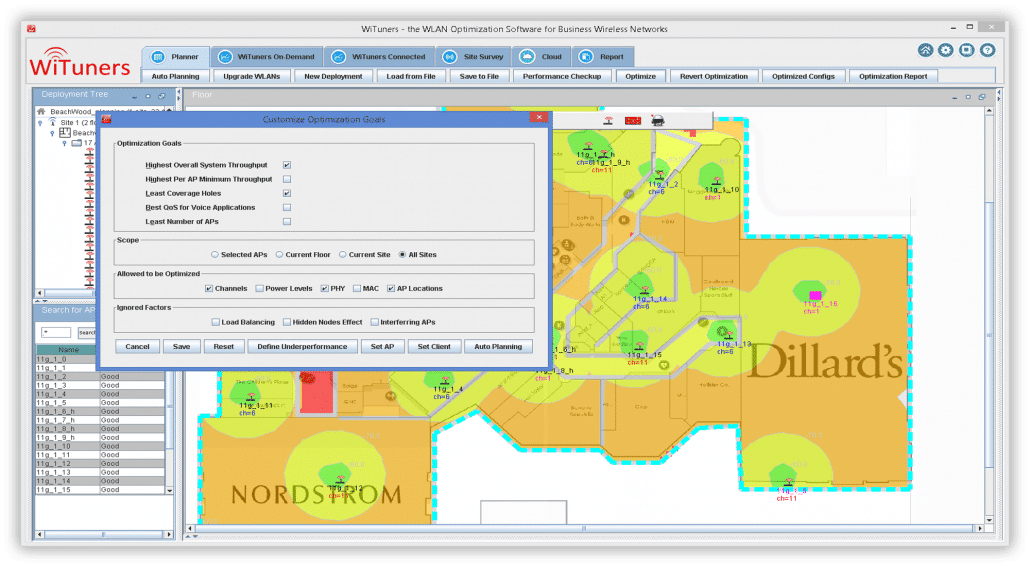Click Define Underperformance button
1030x567 pixels.
click(302, 346)
